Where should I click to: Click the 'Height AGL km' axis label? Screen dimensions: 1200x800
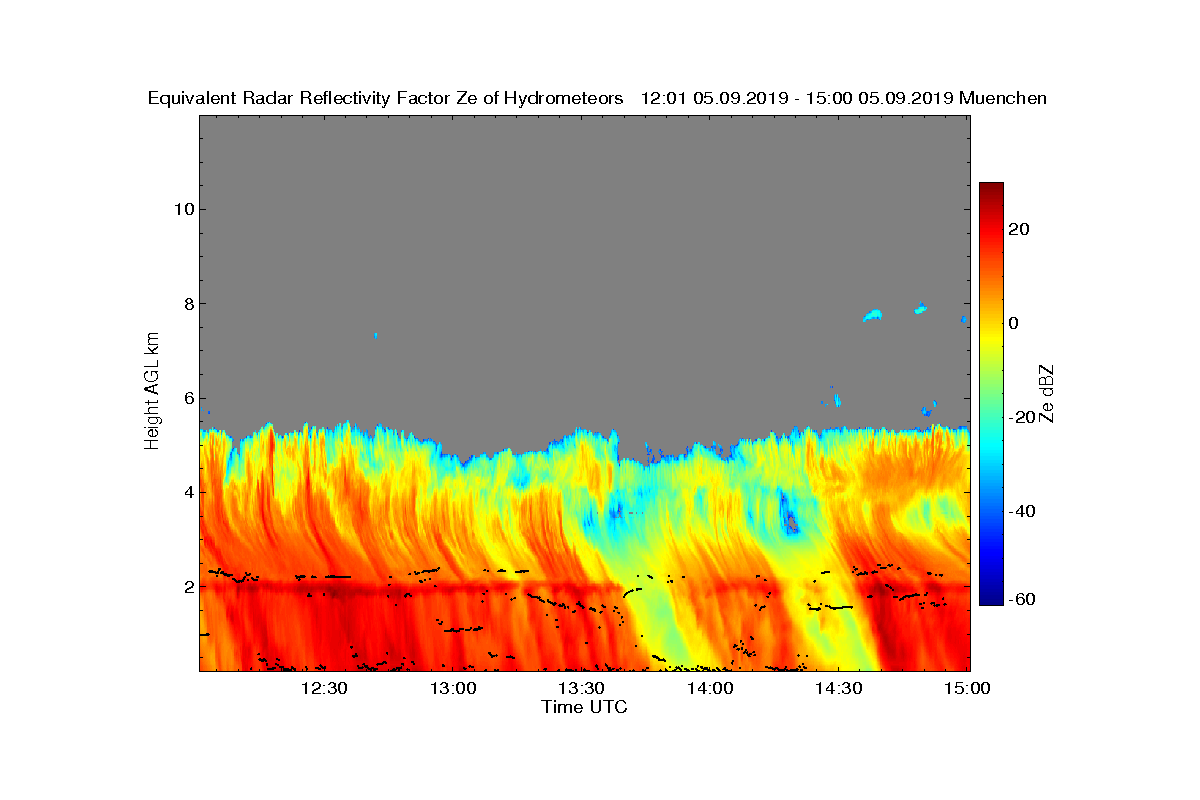click(152, 392)
